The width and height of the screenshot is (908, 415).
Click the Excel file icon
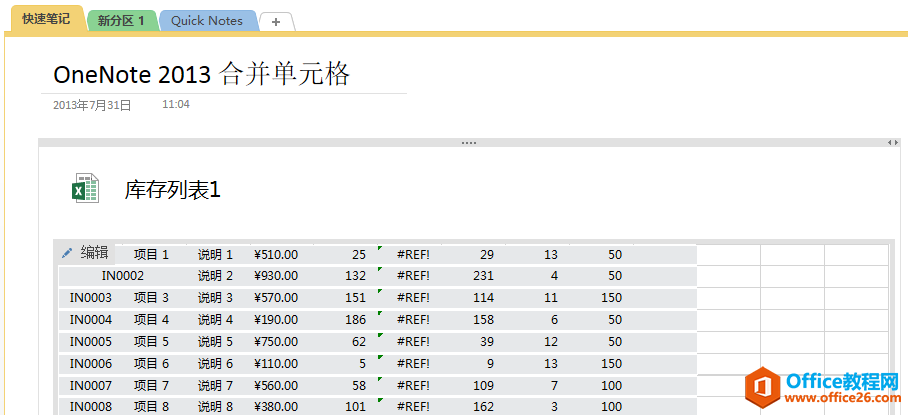85,189
